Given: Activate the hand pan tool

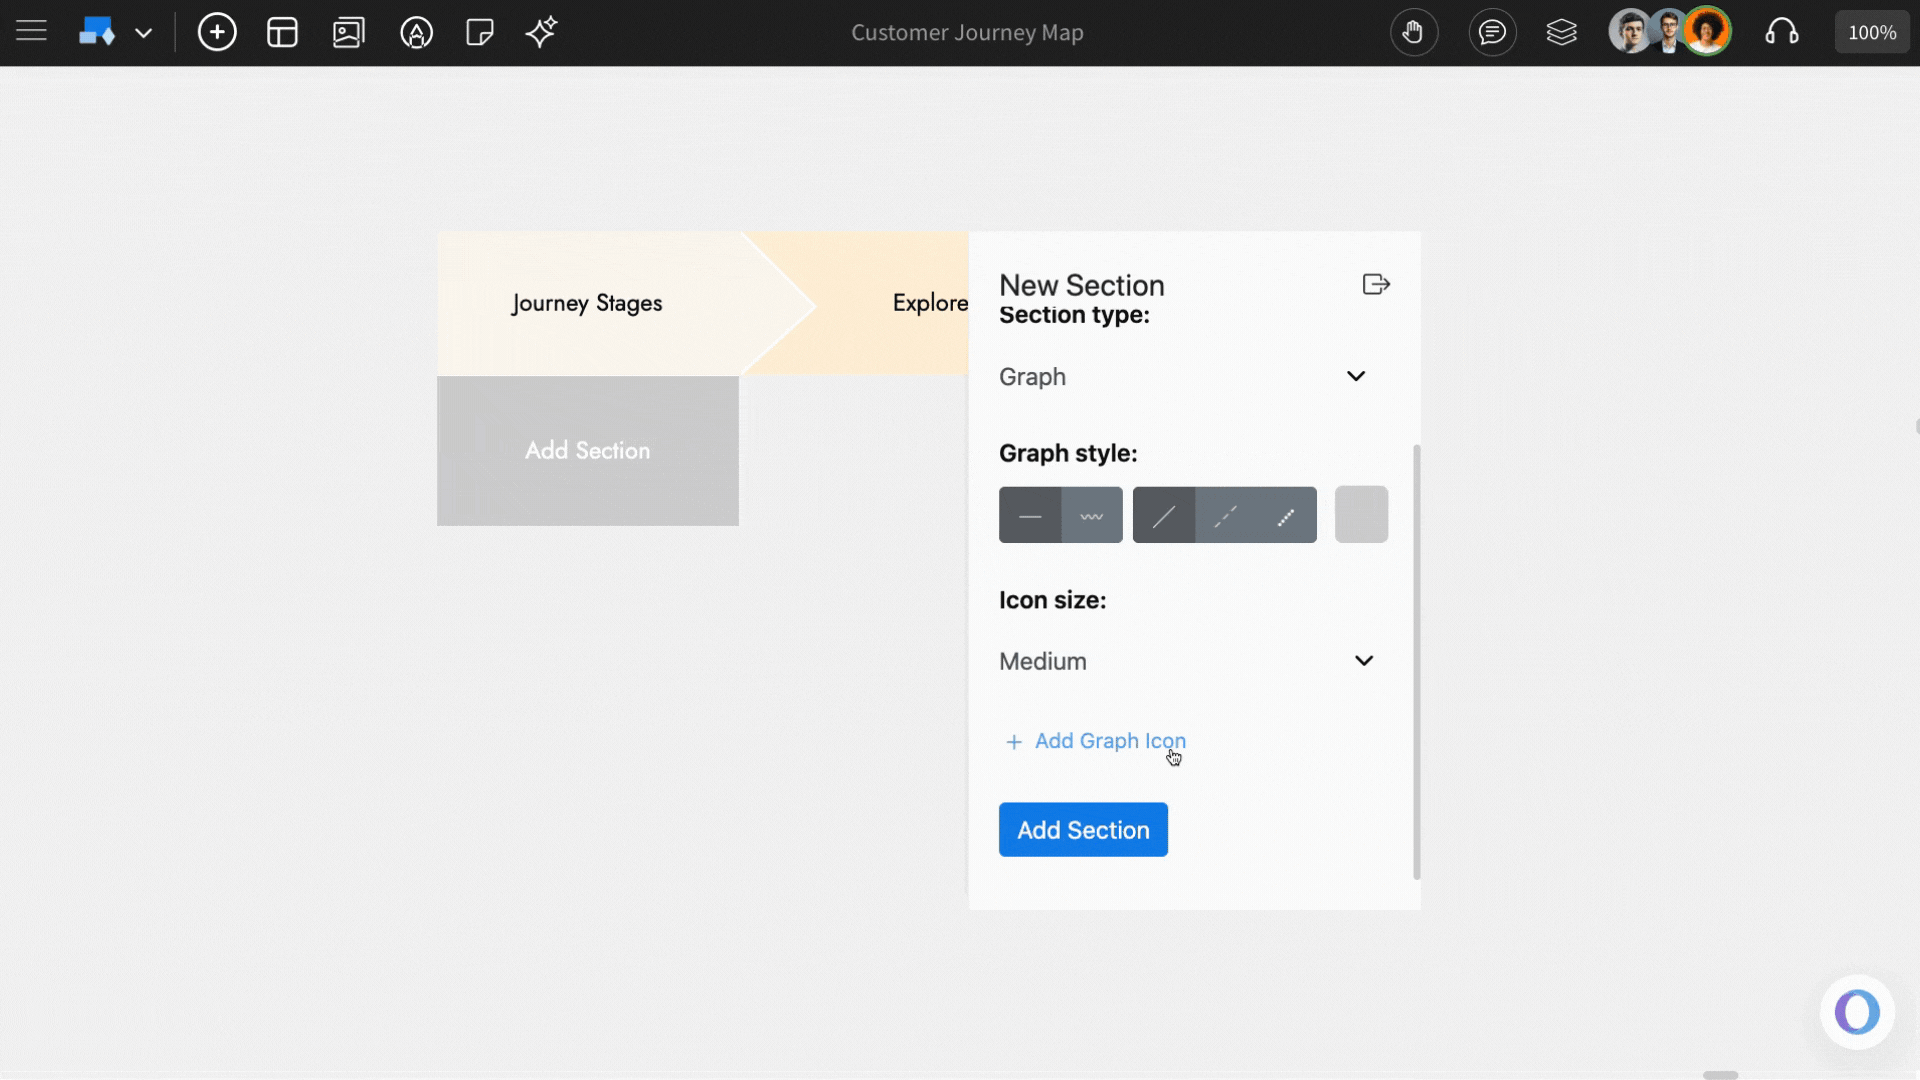Looking at the screenshot, I should click(x=1414, y=32).
